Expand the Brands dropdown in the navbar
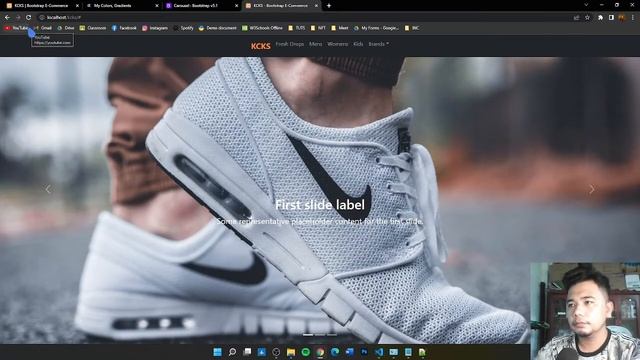The width and height of the screenshot is (640, 360). click(x=378, y=44)
